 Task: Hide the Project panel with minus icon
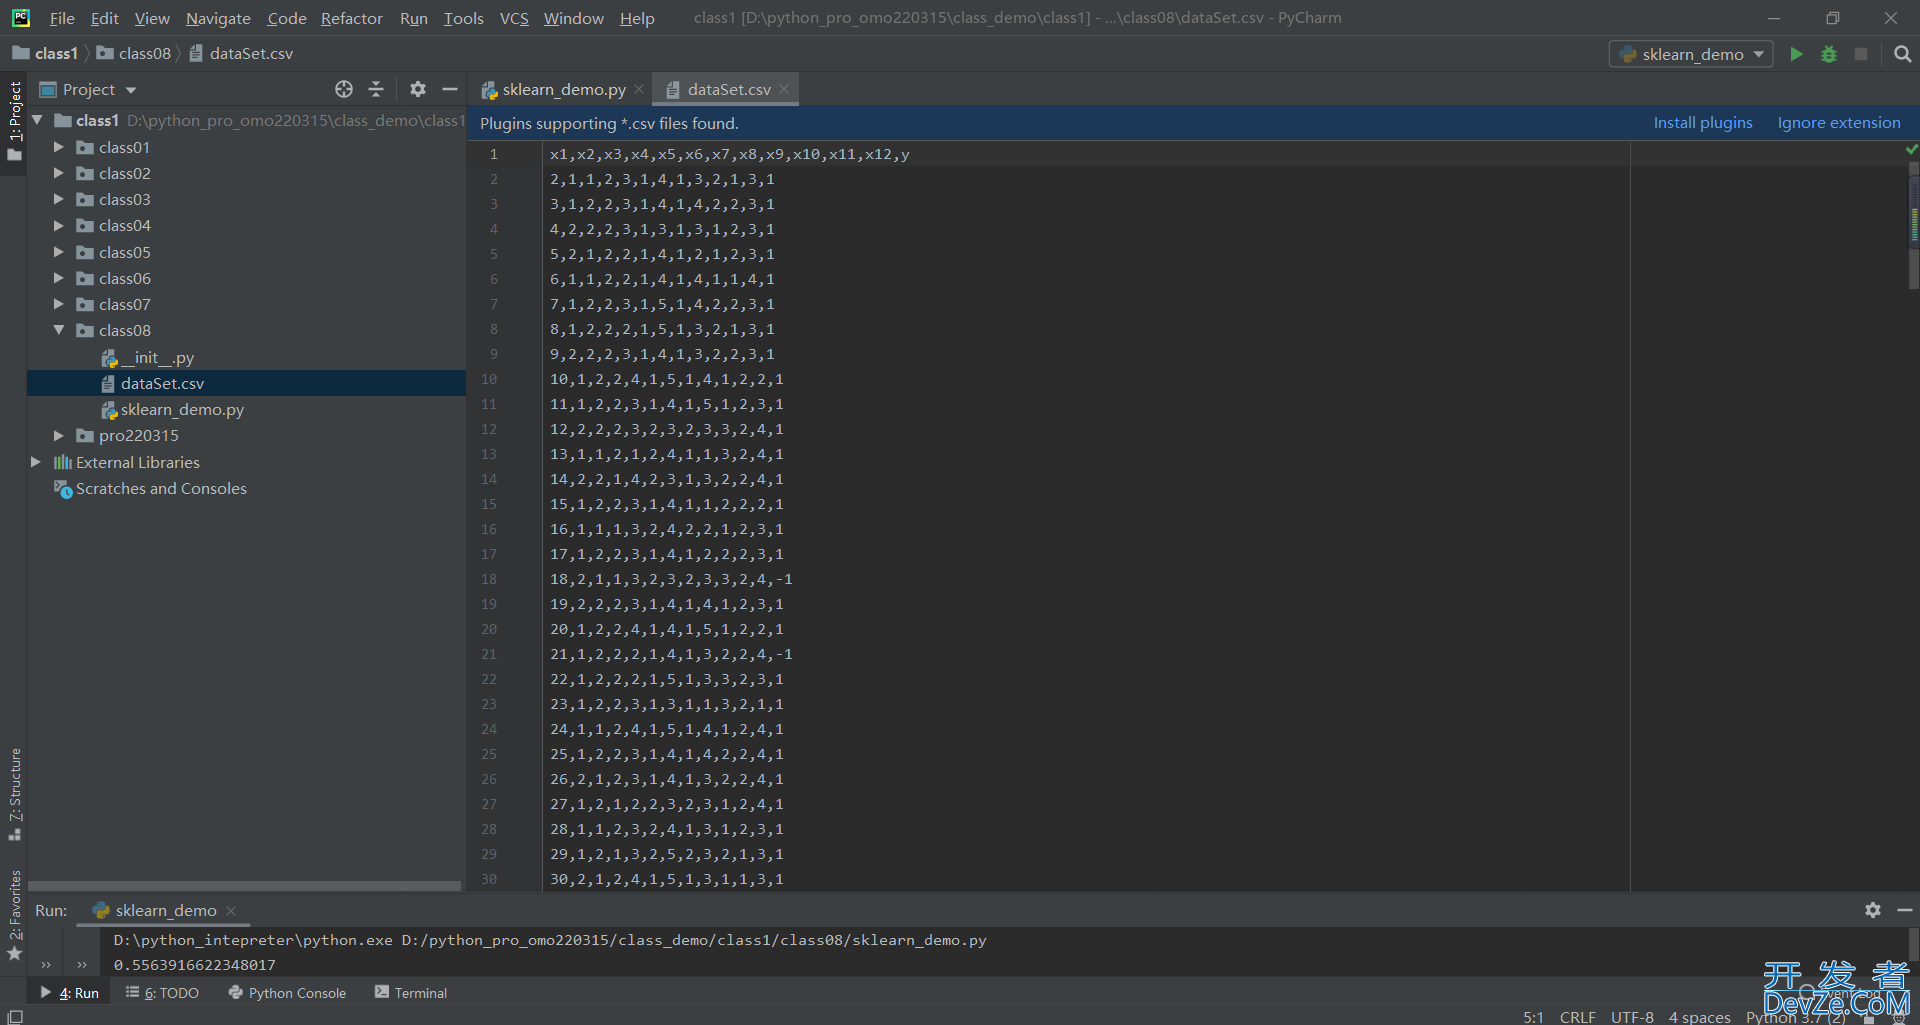pos(450,90)
